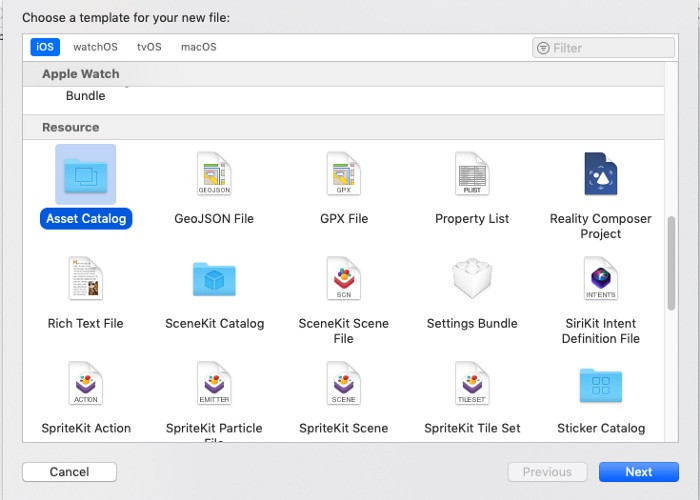
Task: Click the "Bundle" label under Apple Watch
Action: tap(86, 96)
